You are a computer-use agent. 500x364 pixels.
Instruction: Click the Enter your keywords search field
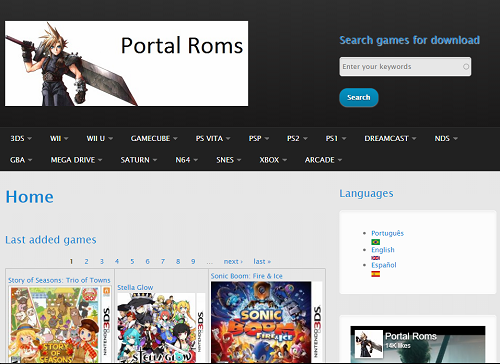point(405,67)
